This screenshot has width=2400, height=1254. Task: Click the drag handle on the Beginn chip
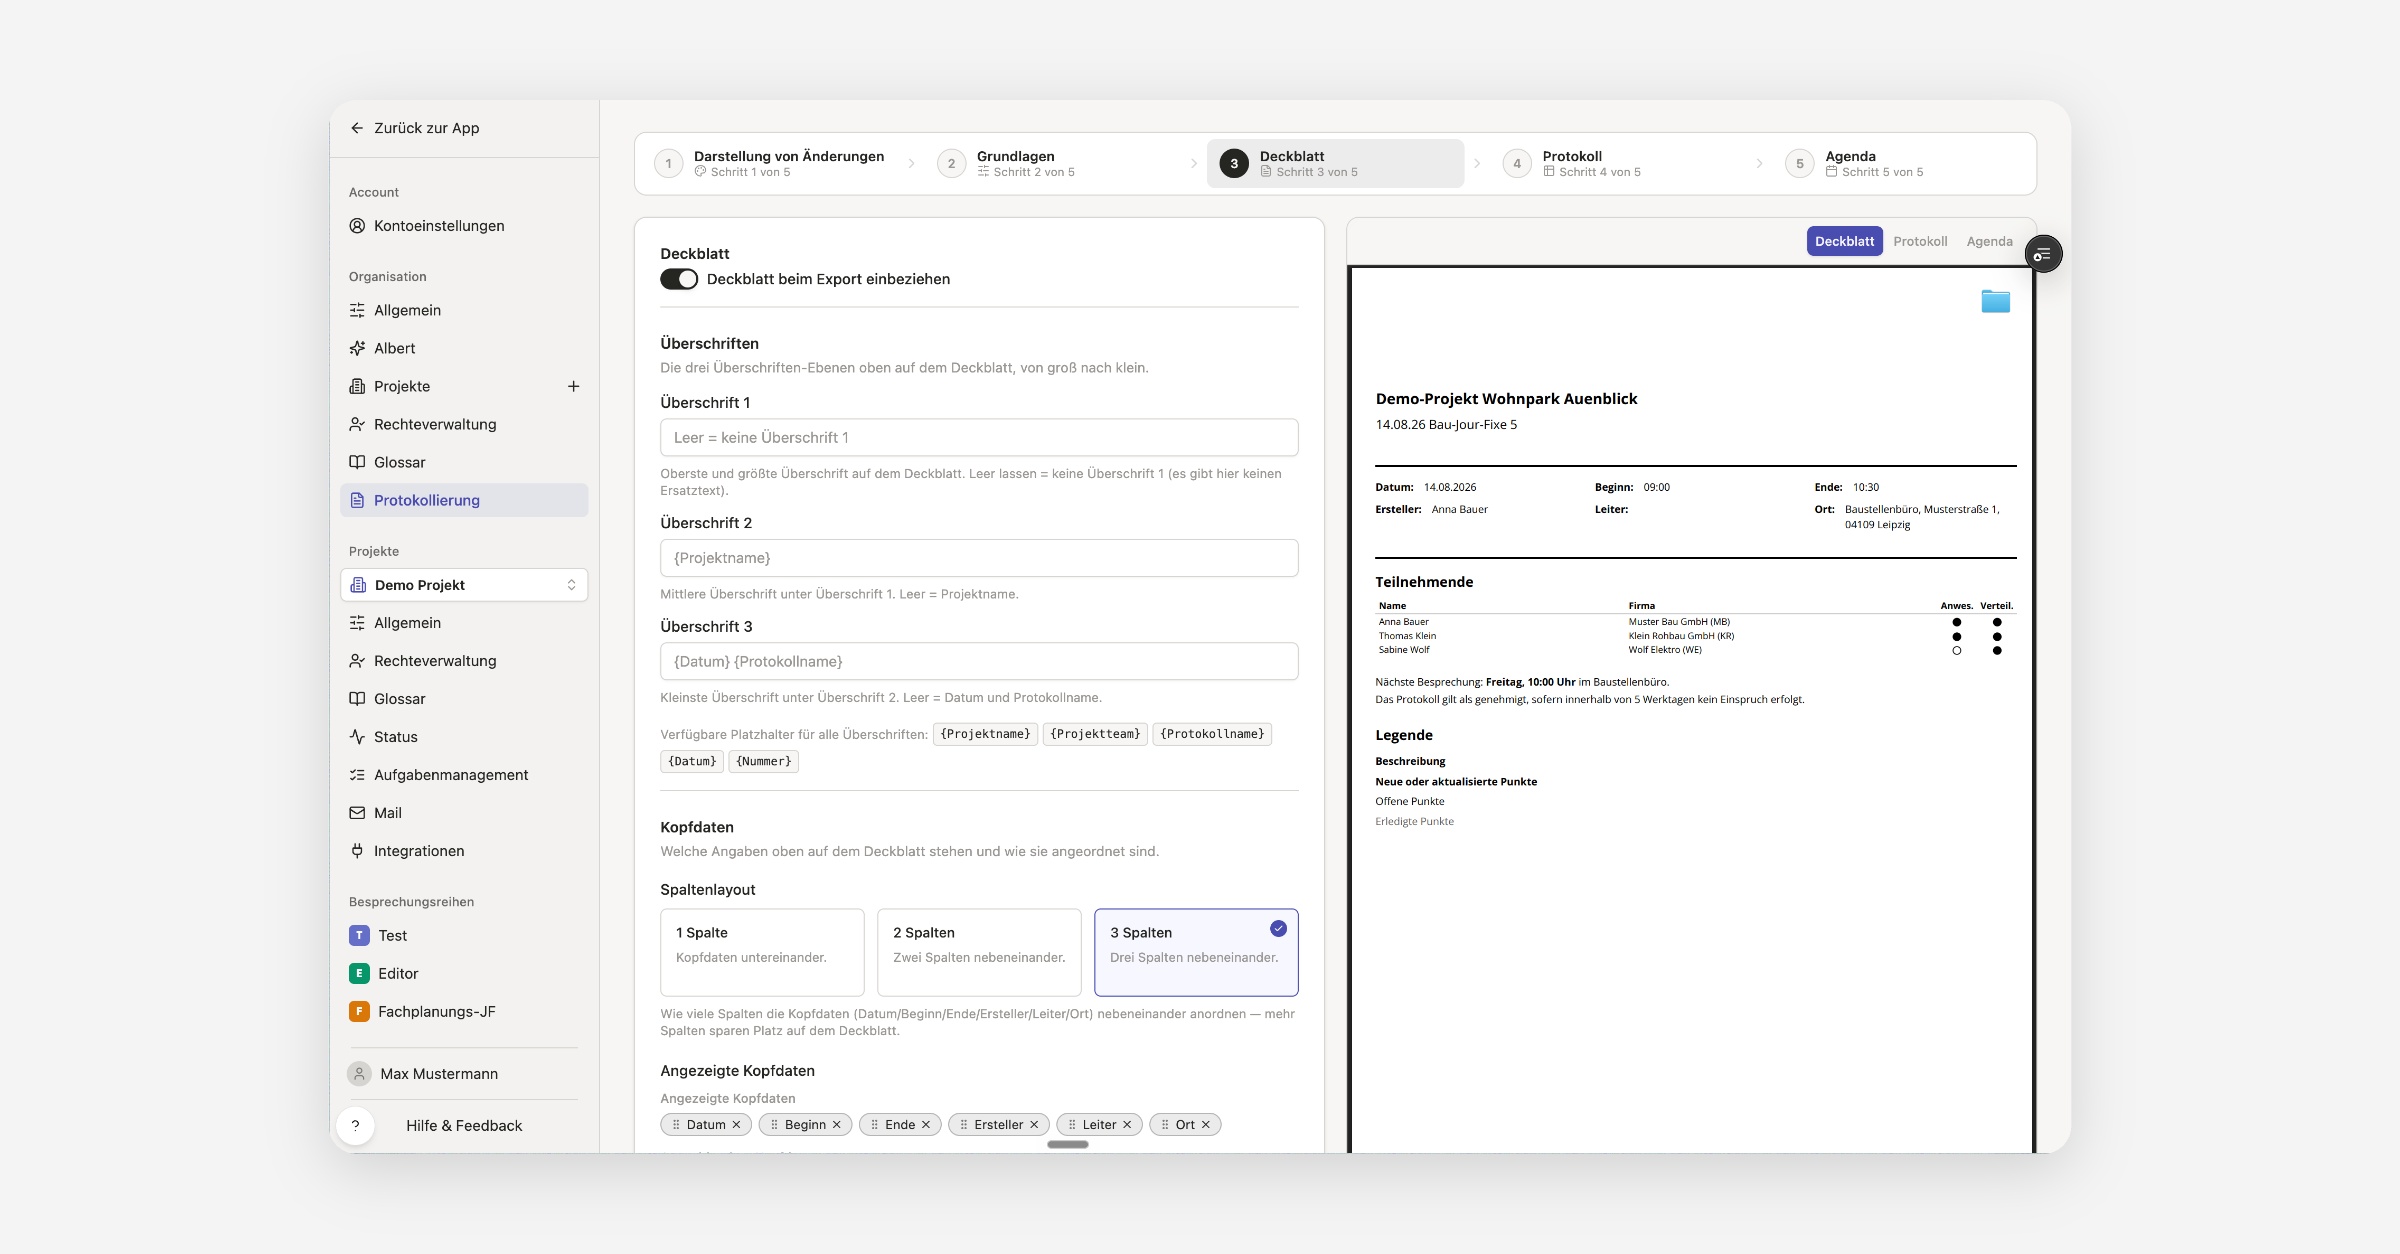pos(774,1125)
